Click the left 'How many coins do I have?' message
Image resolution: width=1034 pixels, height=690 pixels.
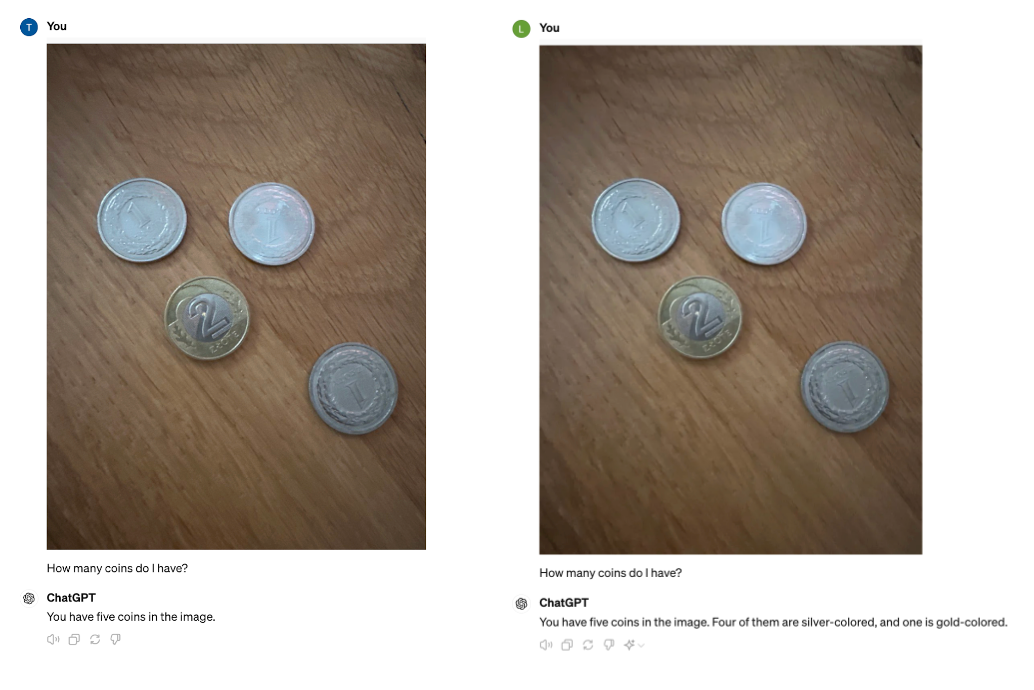pos(117,568)
